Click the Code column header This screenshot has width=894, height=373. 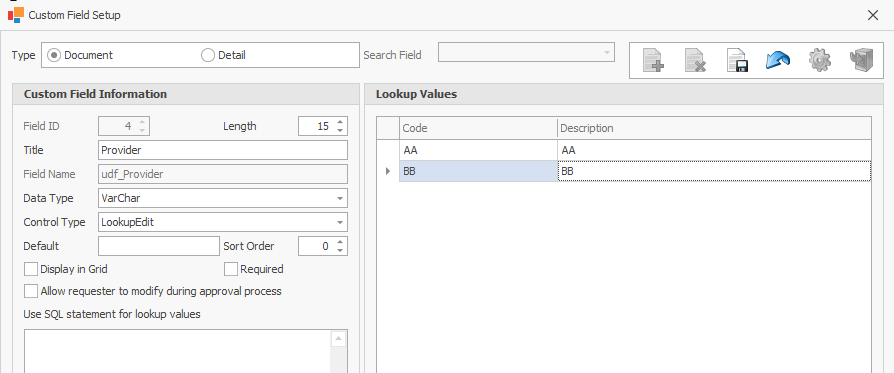click(x=478, y=128)
